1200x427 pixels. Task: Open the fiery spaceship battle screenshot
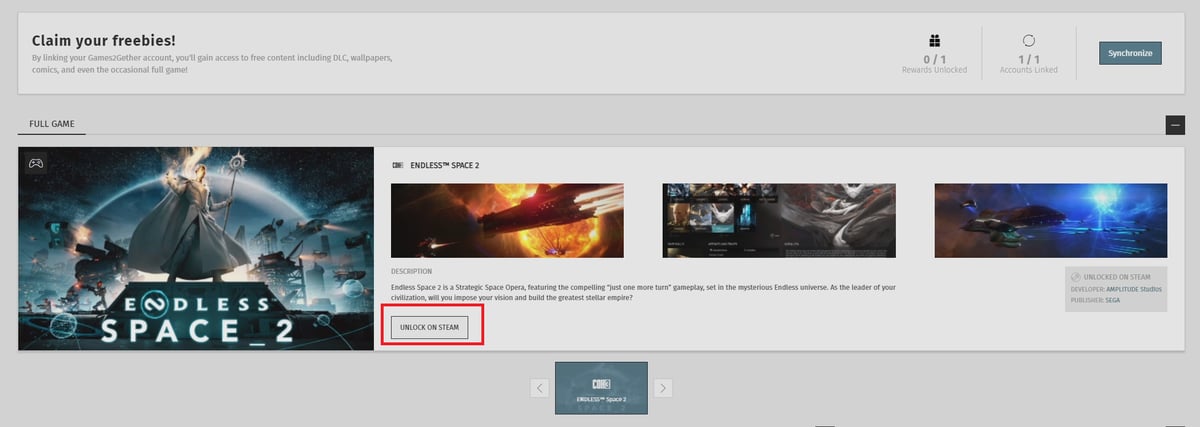(x=507, y=221)
